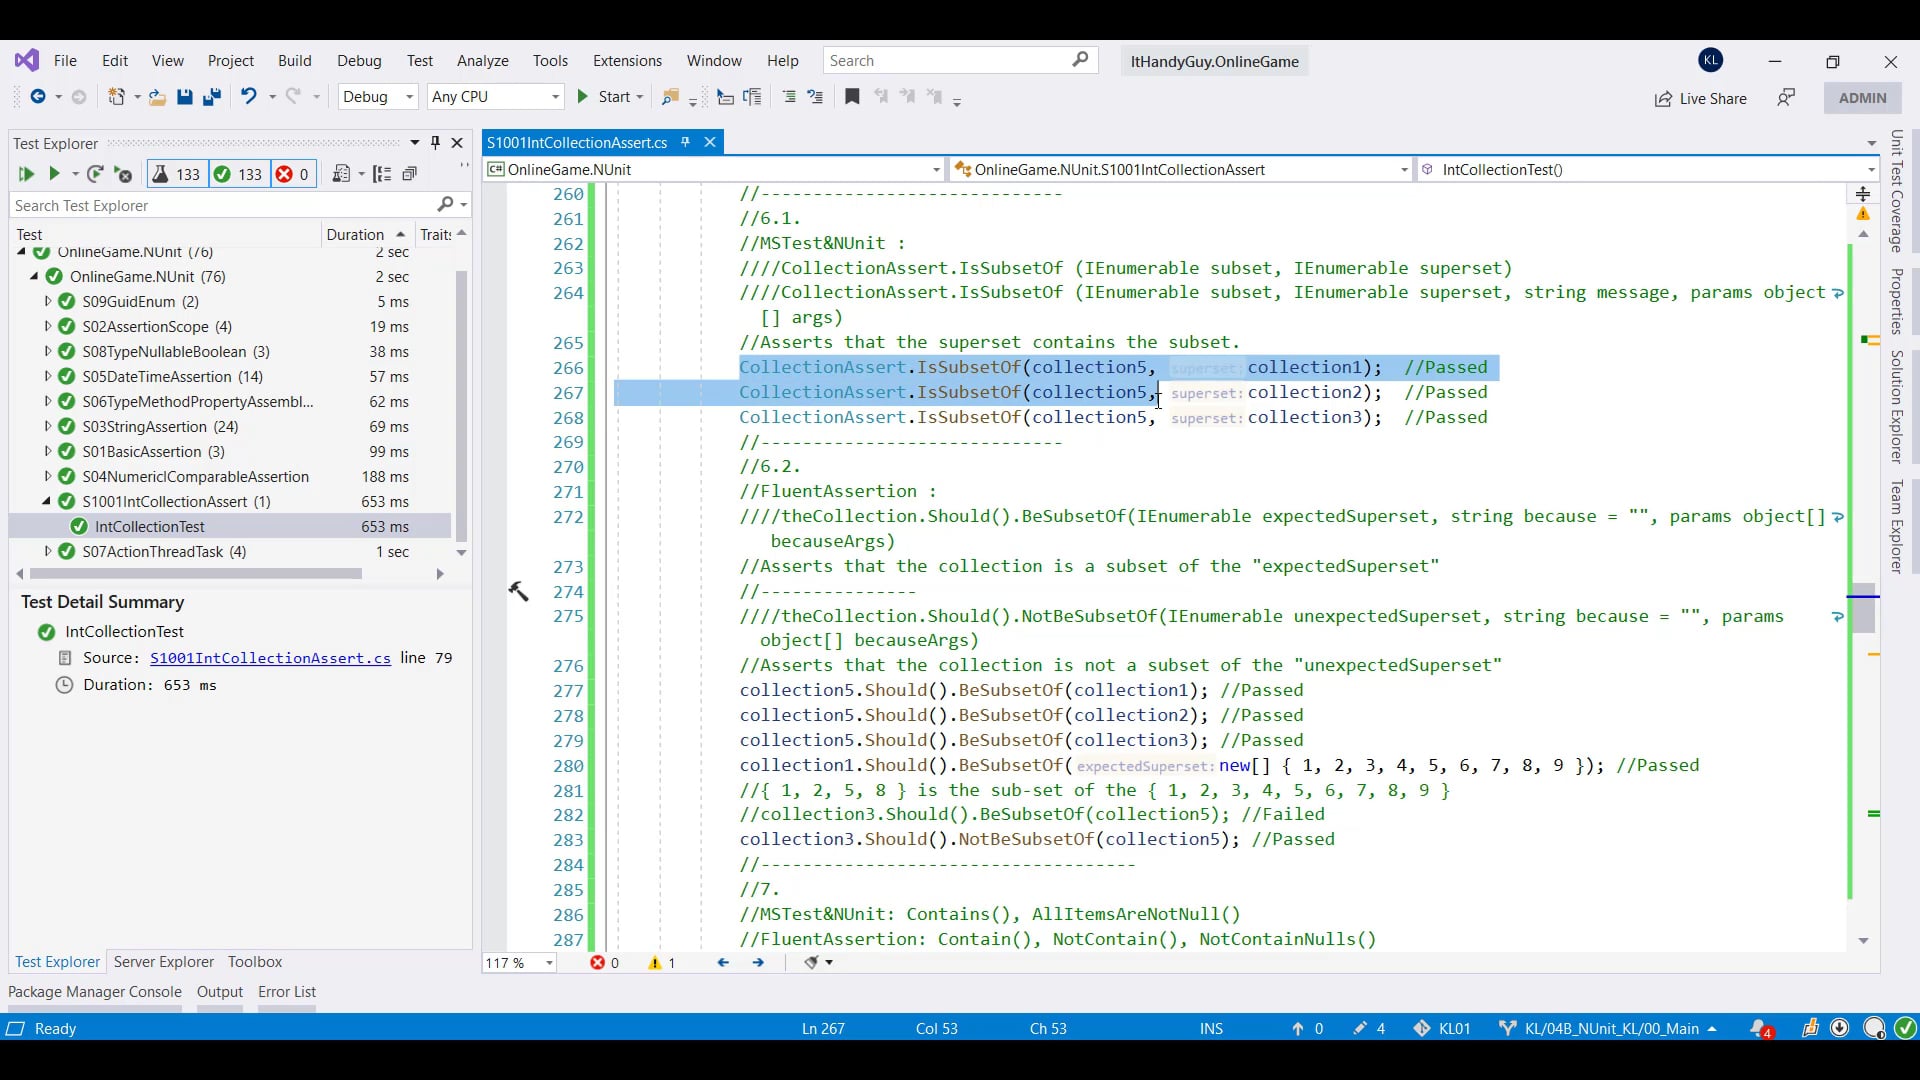Click the Save All toolbar icon

211,97
